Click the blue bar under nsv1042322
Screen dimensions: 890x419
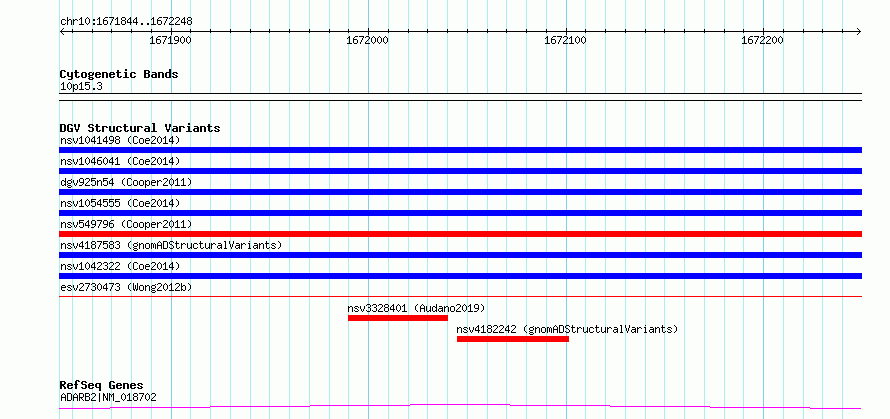460,276
